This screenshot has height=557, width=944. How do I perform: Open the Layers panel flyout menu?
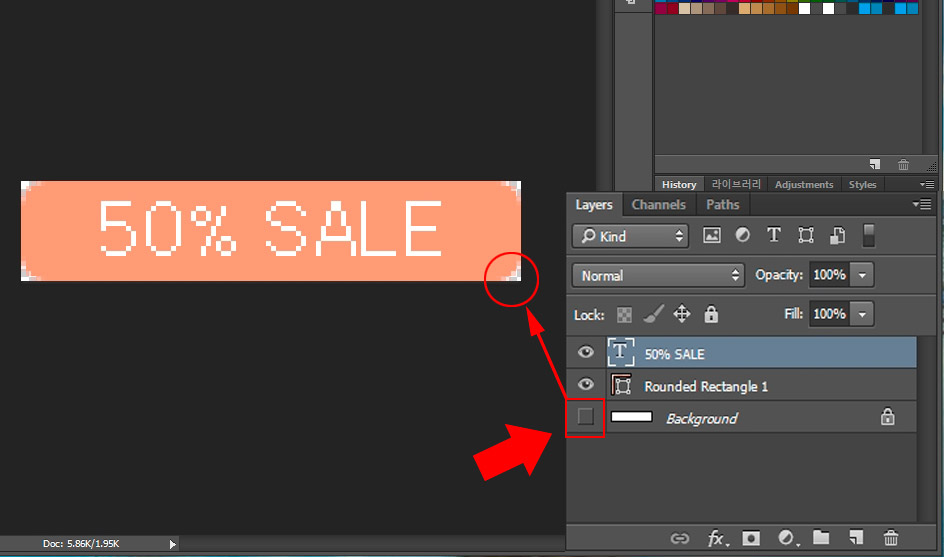(922, 205)
